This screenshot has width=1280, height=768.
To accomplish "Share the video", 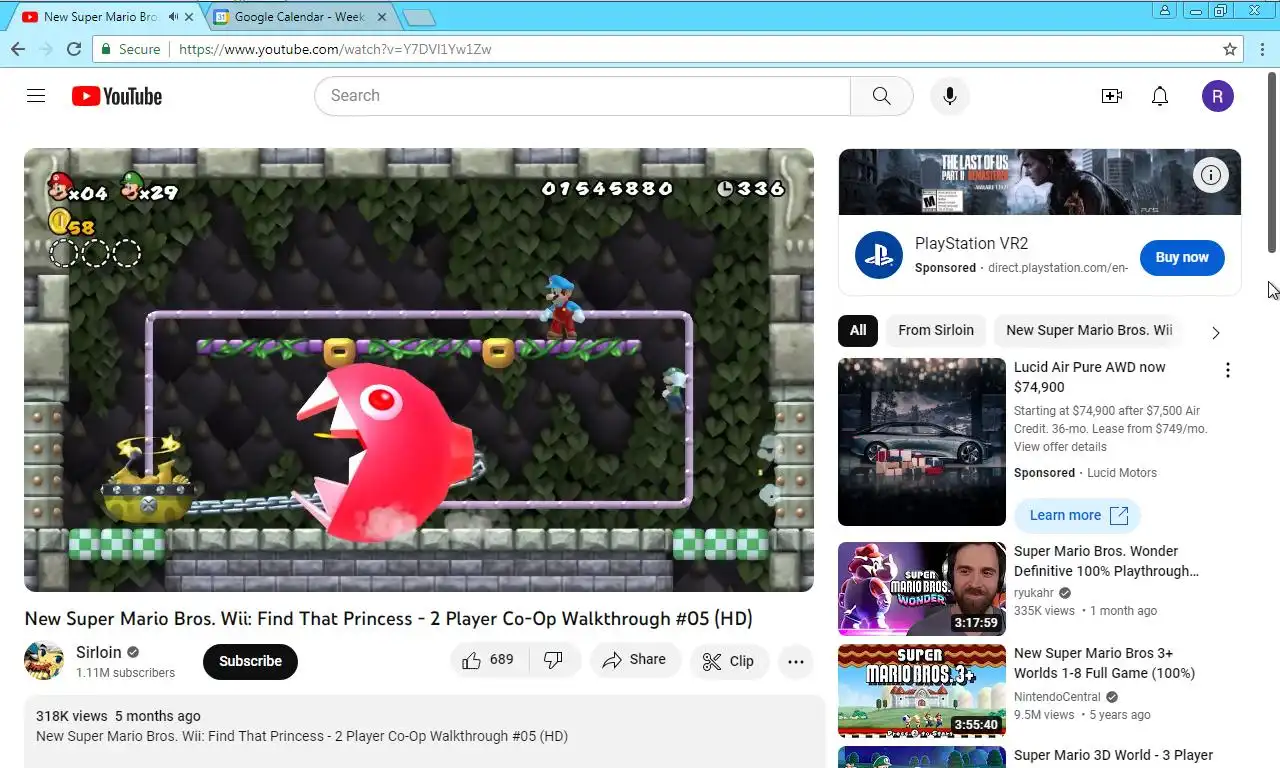I will [x=635, y=660].
